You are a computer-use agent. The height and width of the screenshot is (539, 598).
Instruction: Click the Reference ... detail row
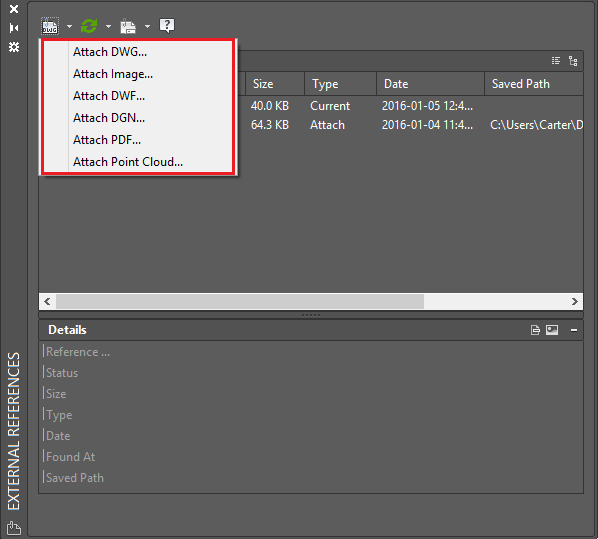pos(311,352)
